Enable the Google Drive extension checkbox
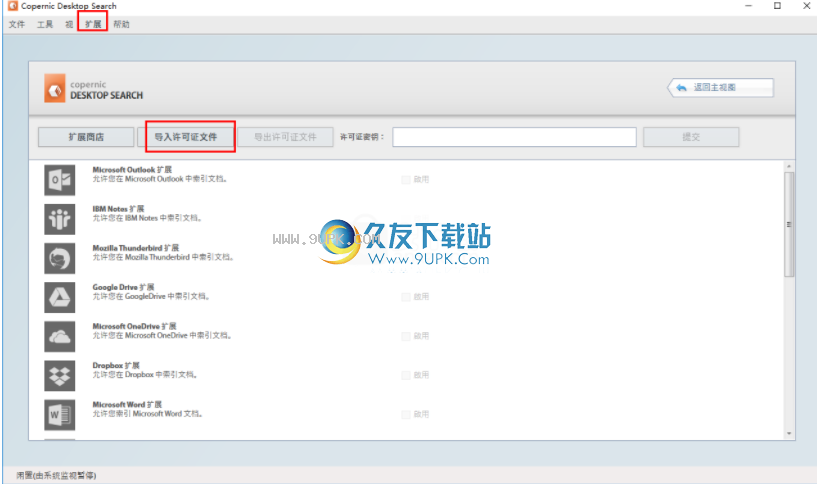 click(x=406, y=297)
